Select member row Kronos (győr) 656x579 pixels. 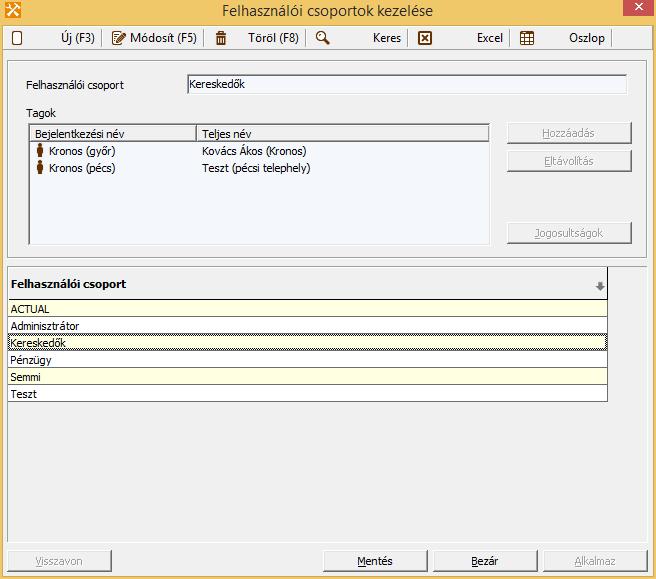click(x=259, y=151)
